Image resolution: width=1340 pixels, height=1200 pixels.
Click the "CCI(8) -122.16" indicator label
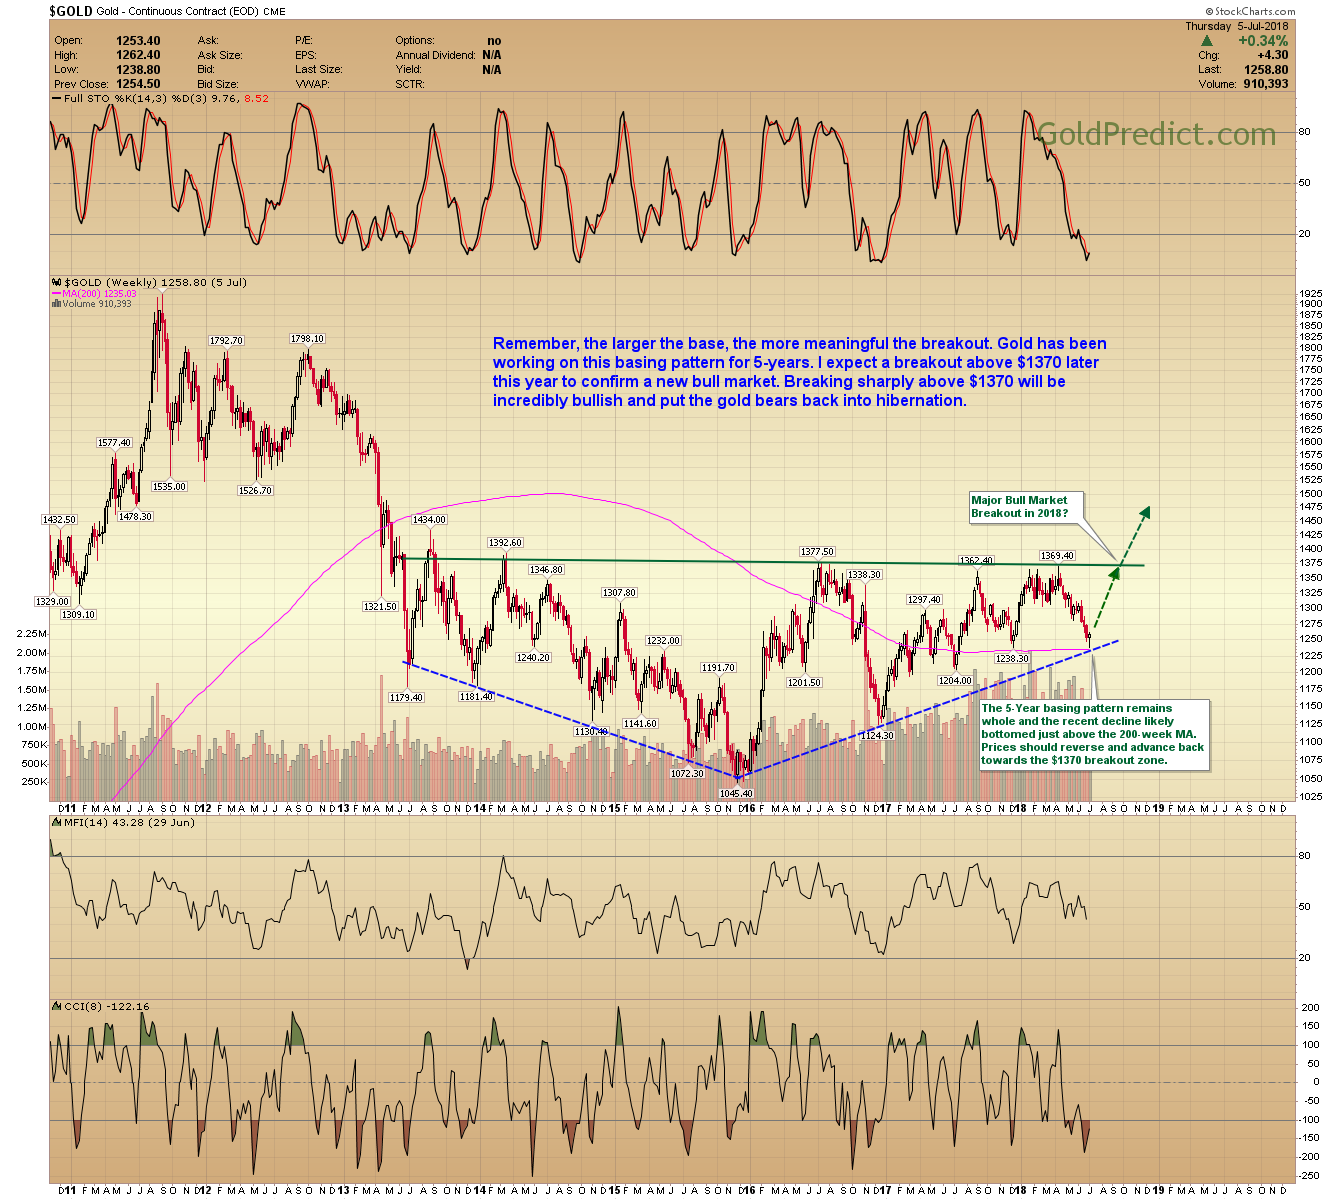100,1006
